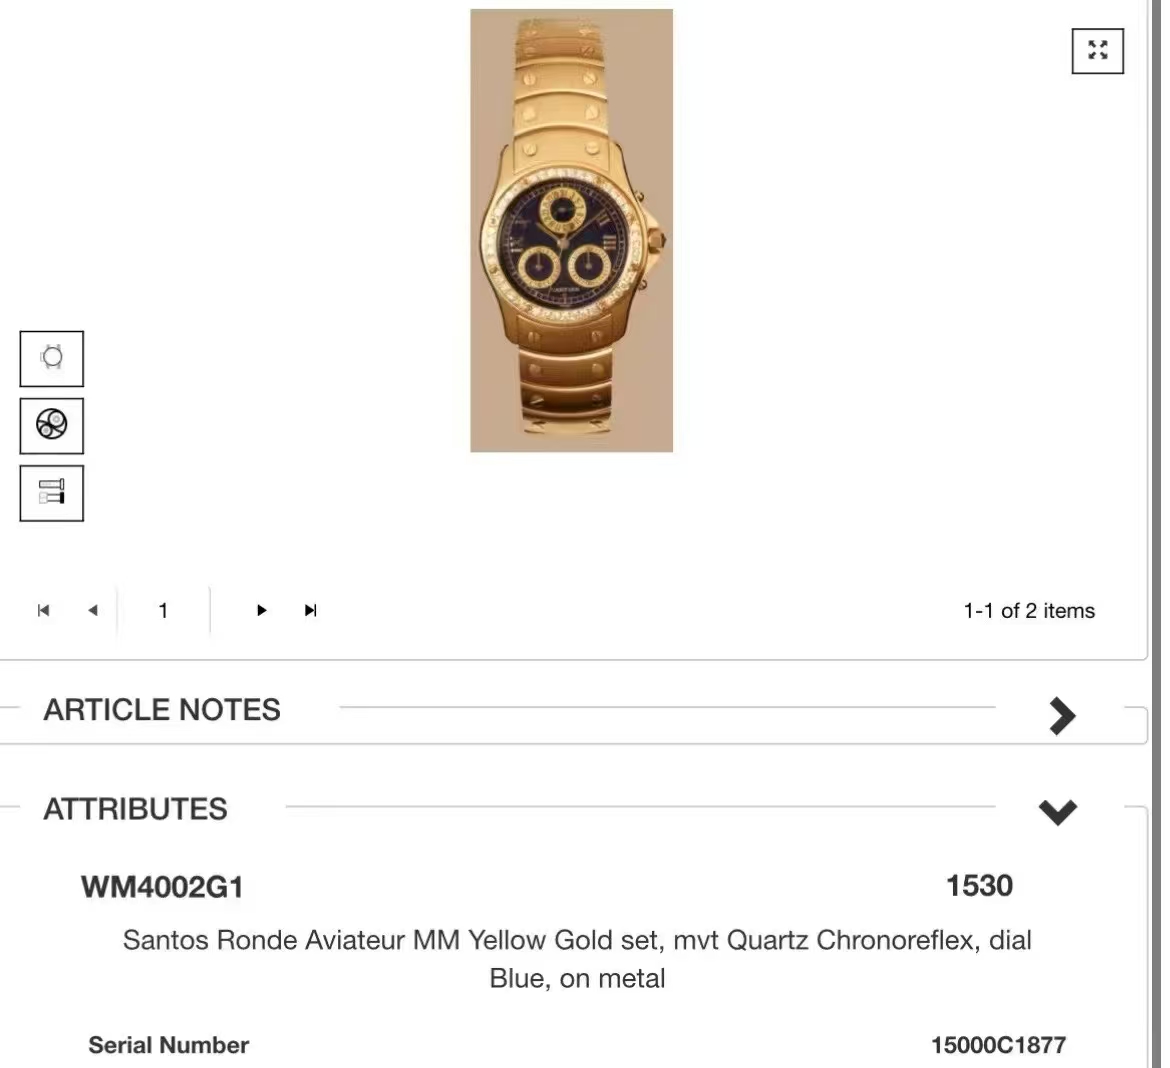Expand the Article Notes section

pos(1062,716)
